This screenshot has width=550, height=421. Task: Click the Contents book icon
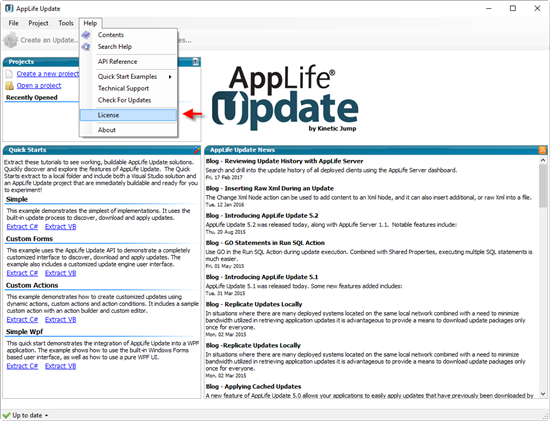pyautogui.click(x=86, y=35)
